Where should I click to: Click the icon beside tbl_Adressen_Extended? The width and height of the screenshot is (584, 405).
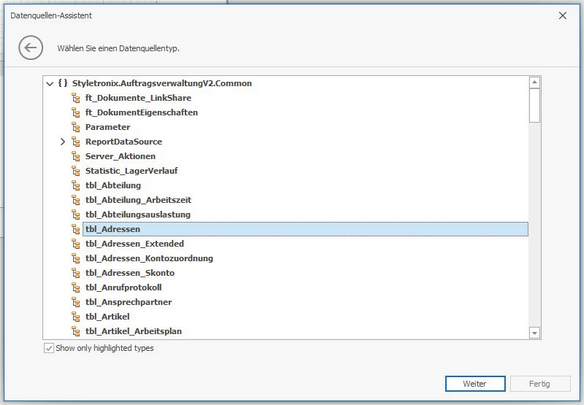pyautogui.click(x=76, y=244)
